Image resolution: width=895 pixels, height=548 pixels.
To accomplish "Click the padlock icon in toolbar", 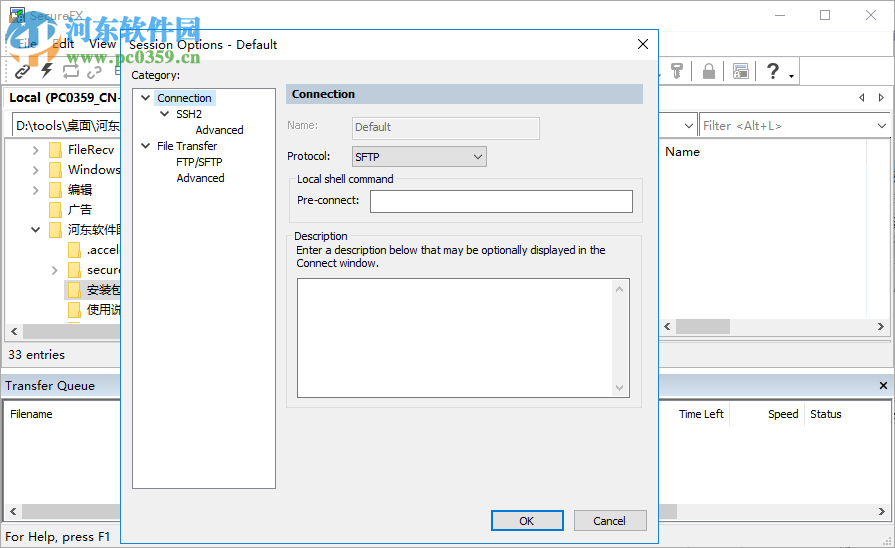I will tap(709, 71).
